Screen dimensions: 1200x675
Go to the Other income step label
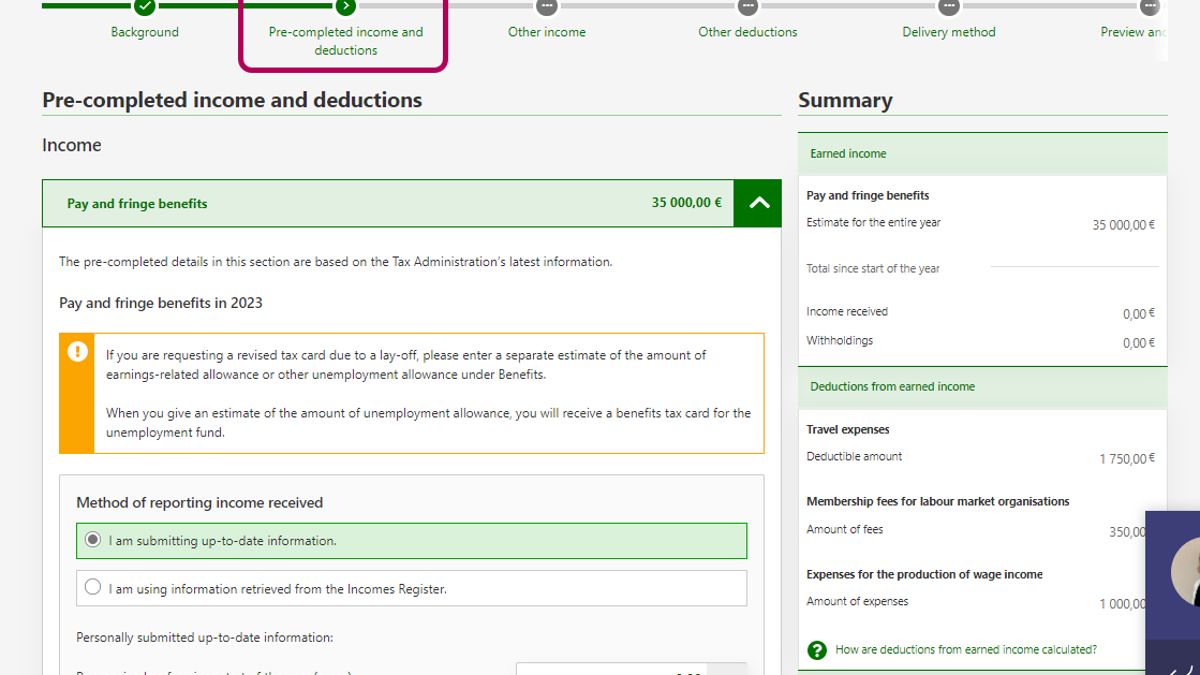(546, 32)
